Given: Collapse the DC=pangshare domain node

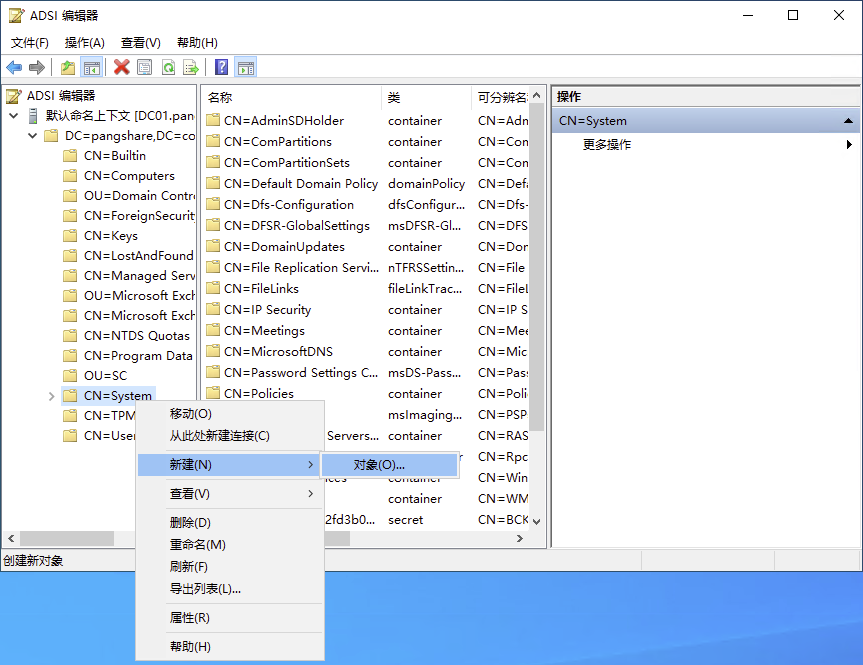Looking at the screenshot, I should coord(32,135).
